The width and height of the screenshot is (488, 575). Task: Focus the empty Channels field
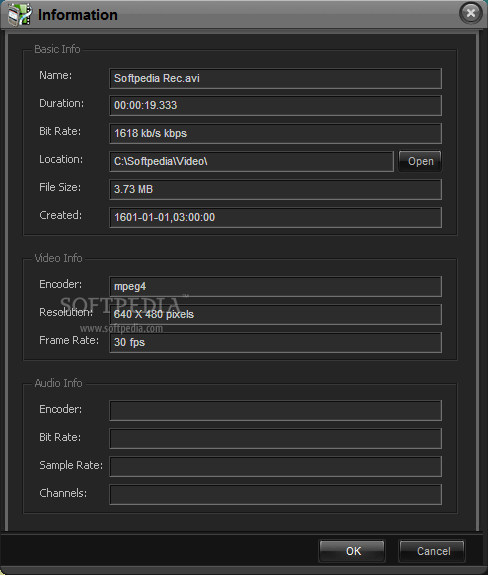275,494
